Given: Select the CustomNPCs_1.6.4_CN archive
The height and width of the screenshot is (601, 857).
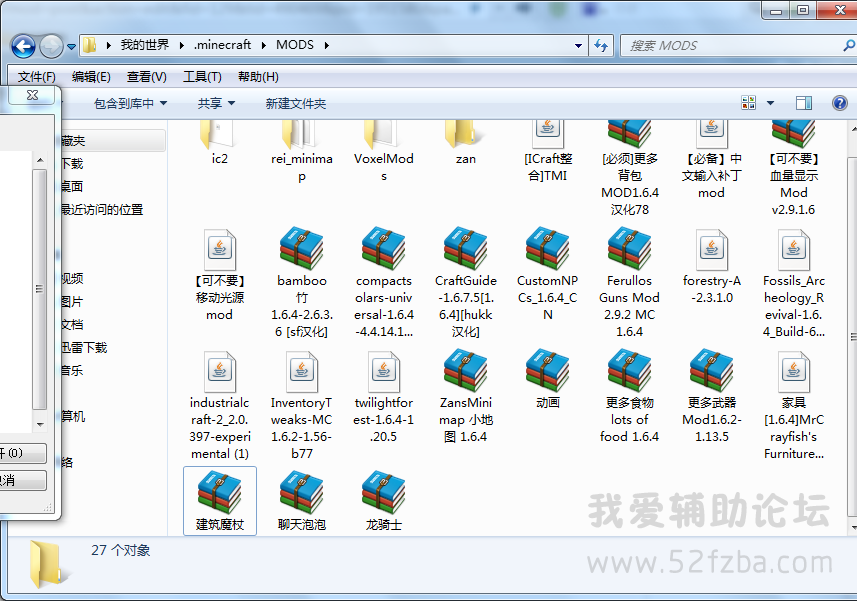Looking at the screenshot, I should point(548,275).
